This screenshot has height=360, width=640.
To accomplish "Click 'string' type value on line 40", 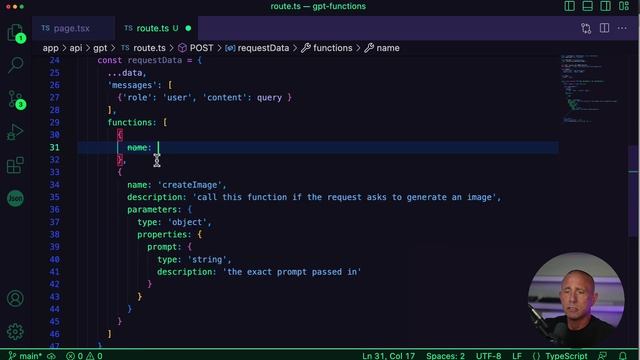I will pyautogui.click(x=207, y=260).
